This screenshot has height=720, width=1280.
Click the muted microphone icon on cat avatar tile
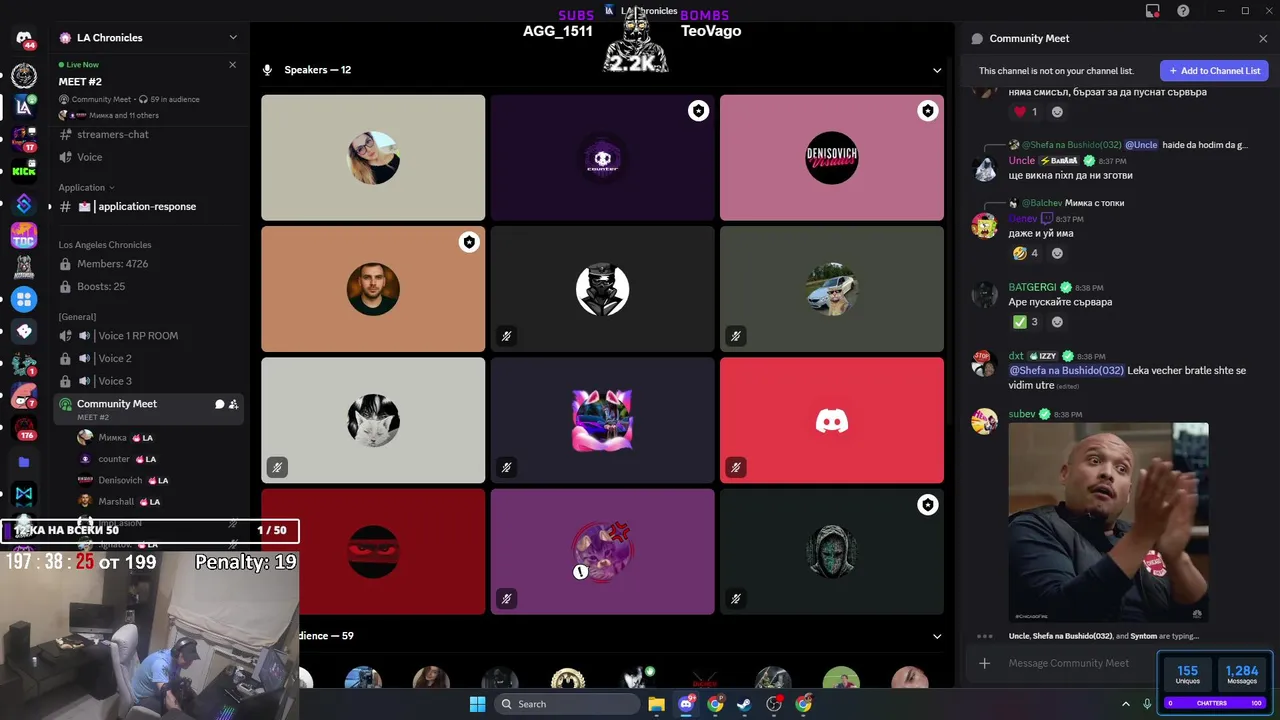pyautogui.click(x=277, y=467)
